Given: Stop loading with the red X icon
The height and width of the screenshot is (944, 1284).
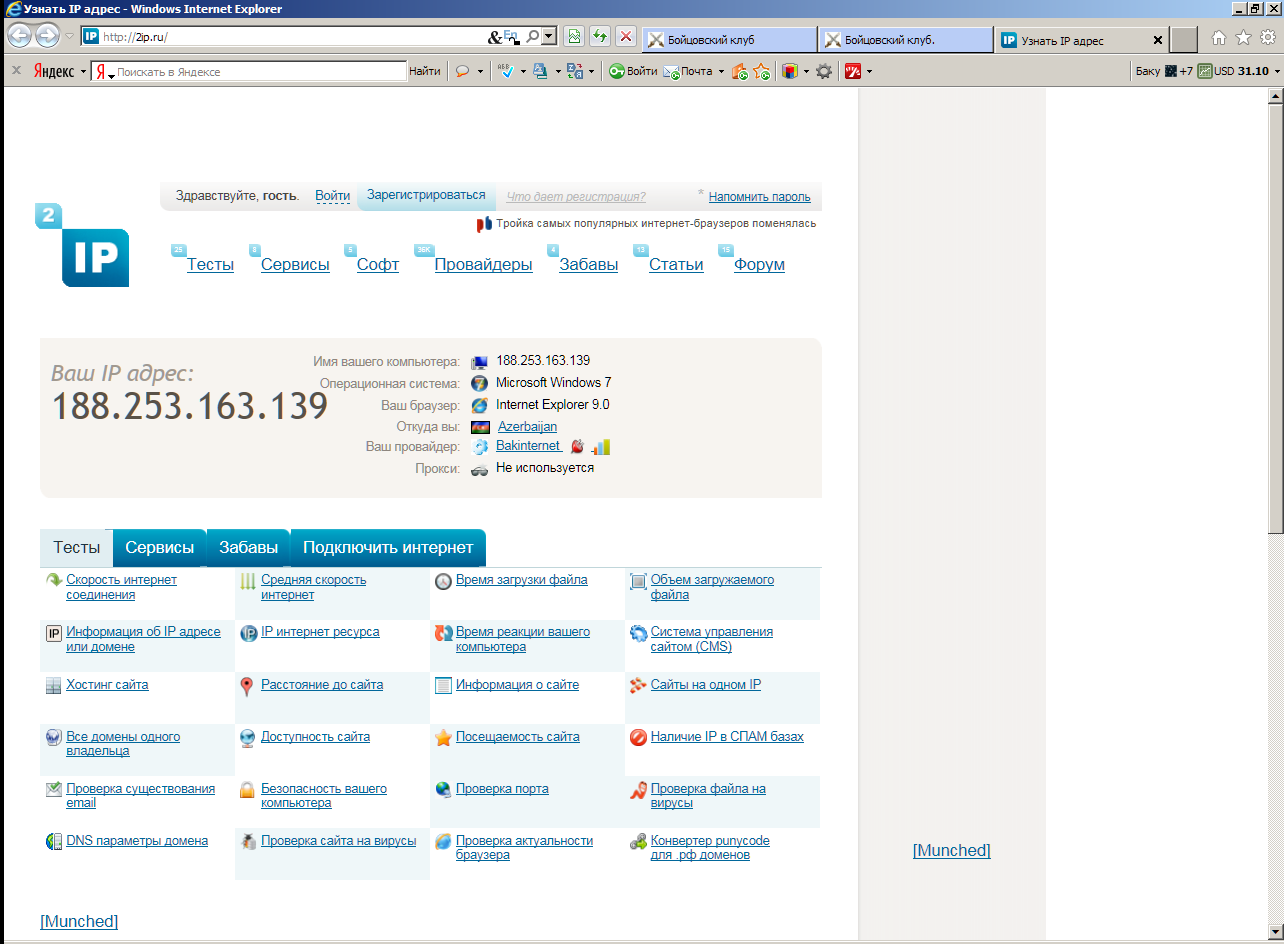Looking at the screenshot, I should point(626,37).
